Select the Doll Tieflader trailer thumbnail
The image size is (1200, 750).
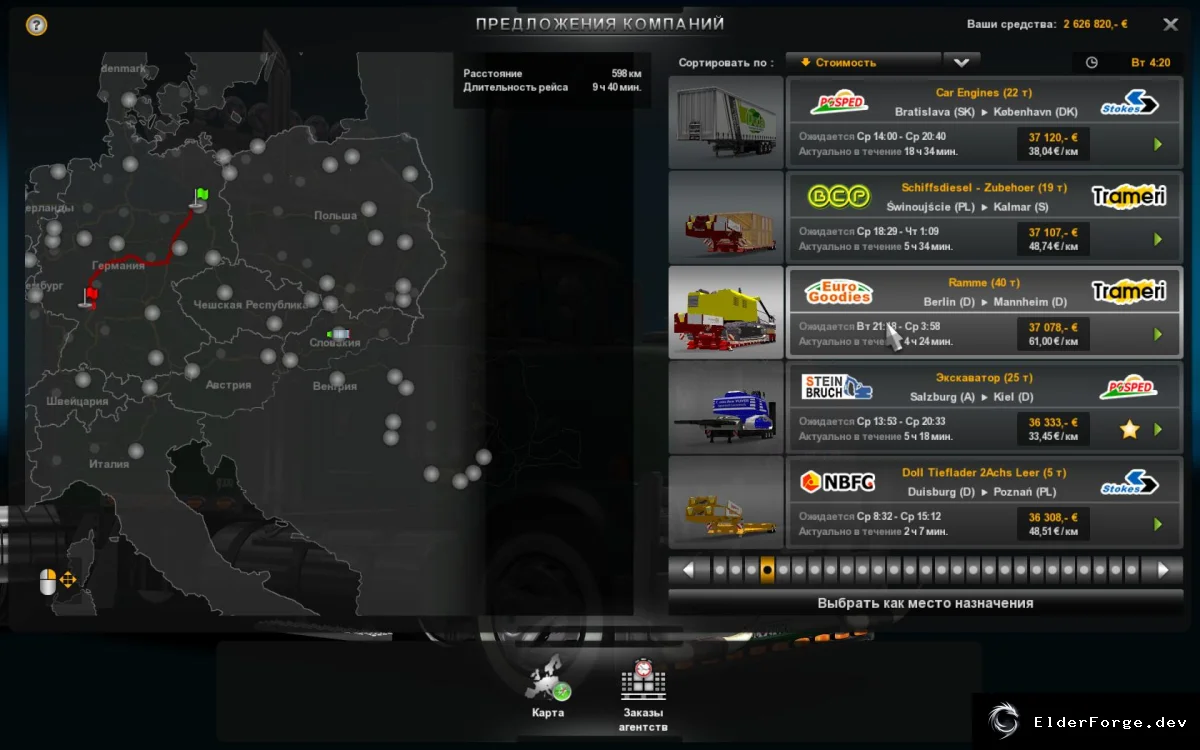(726, 502)
